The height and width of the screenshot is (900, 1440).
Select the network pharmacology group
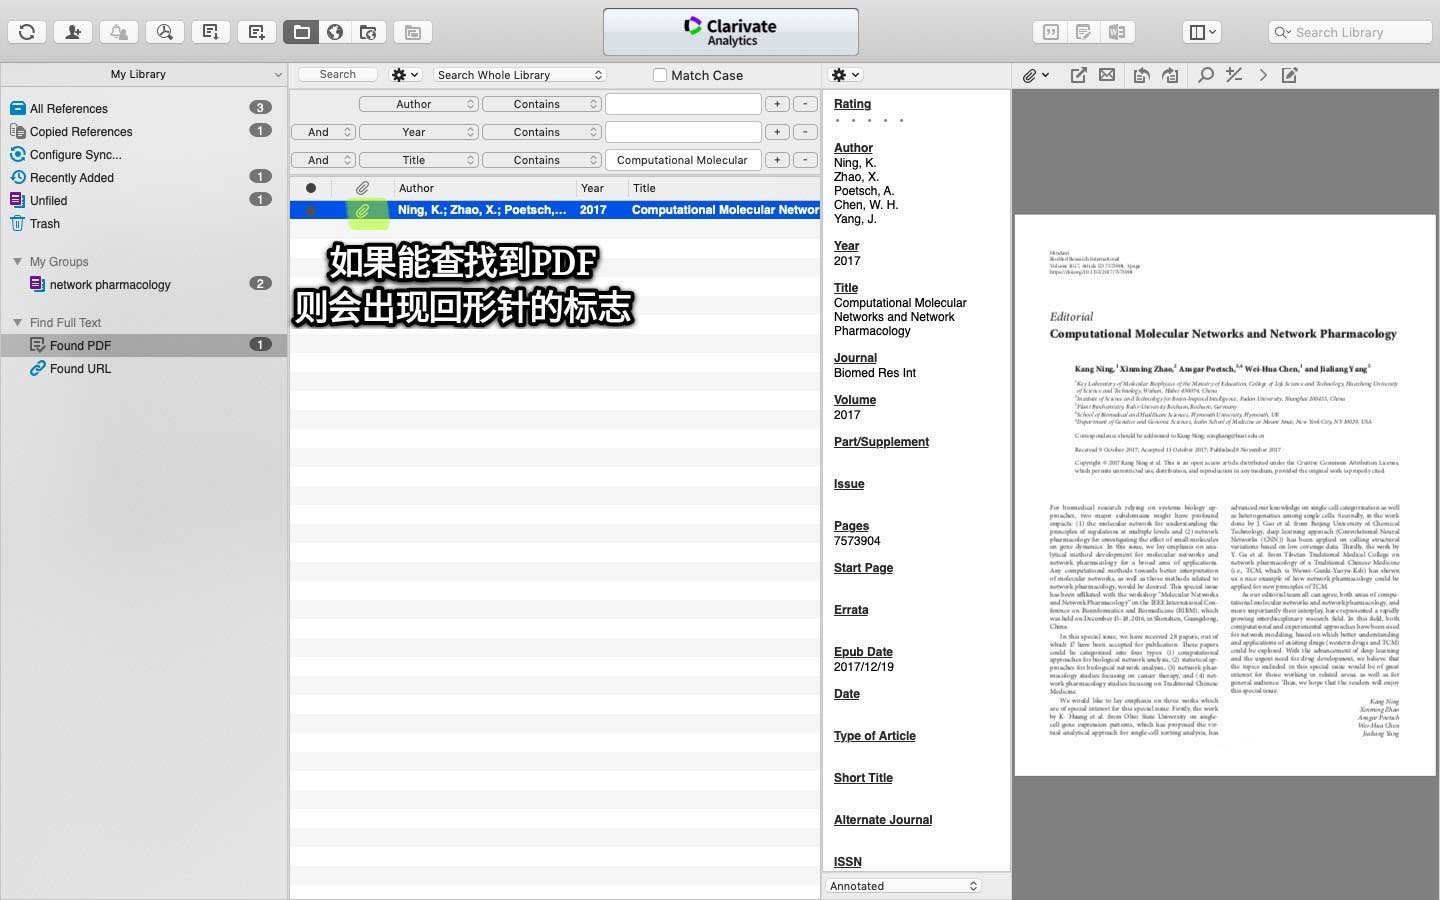click(x=144, y=284)
